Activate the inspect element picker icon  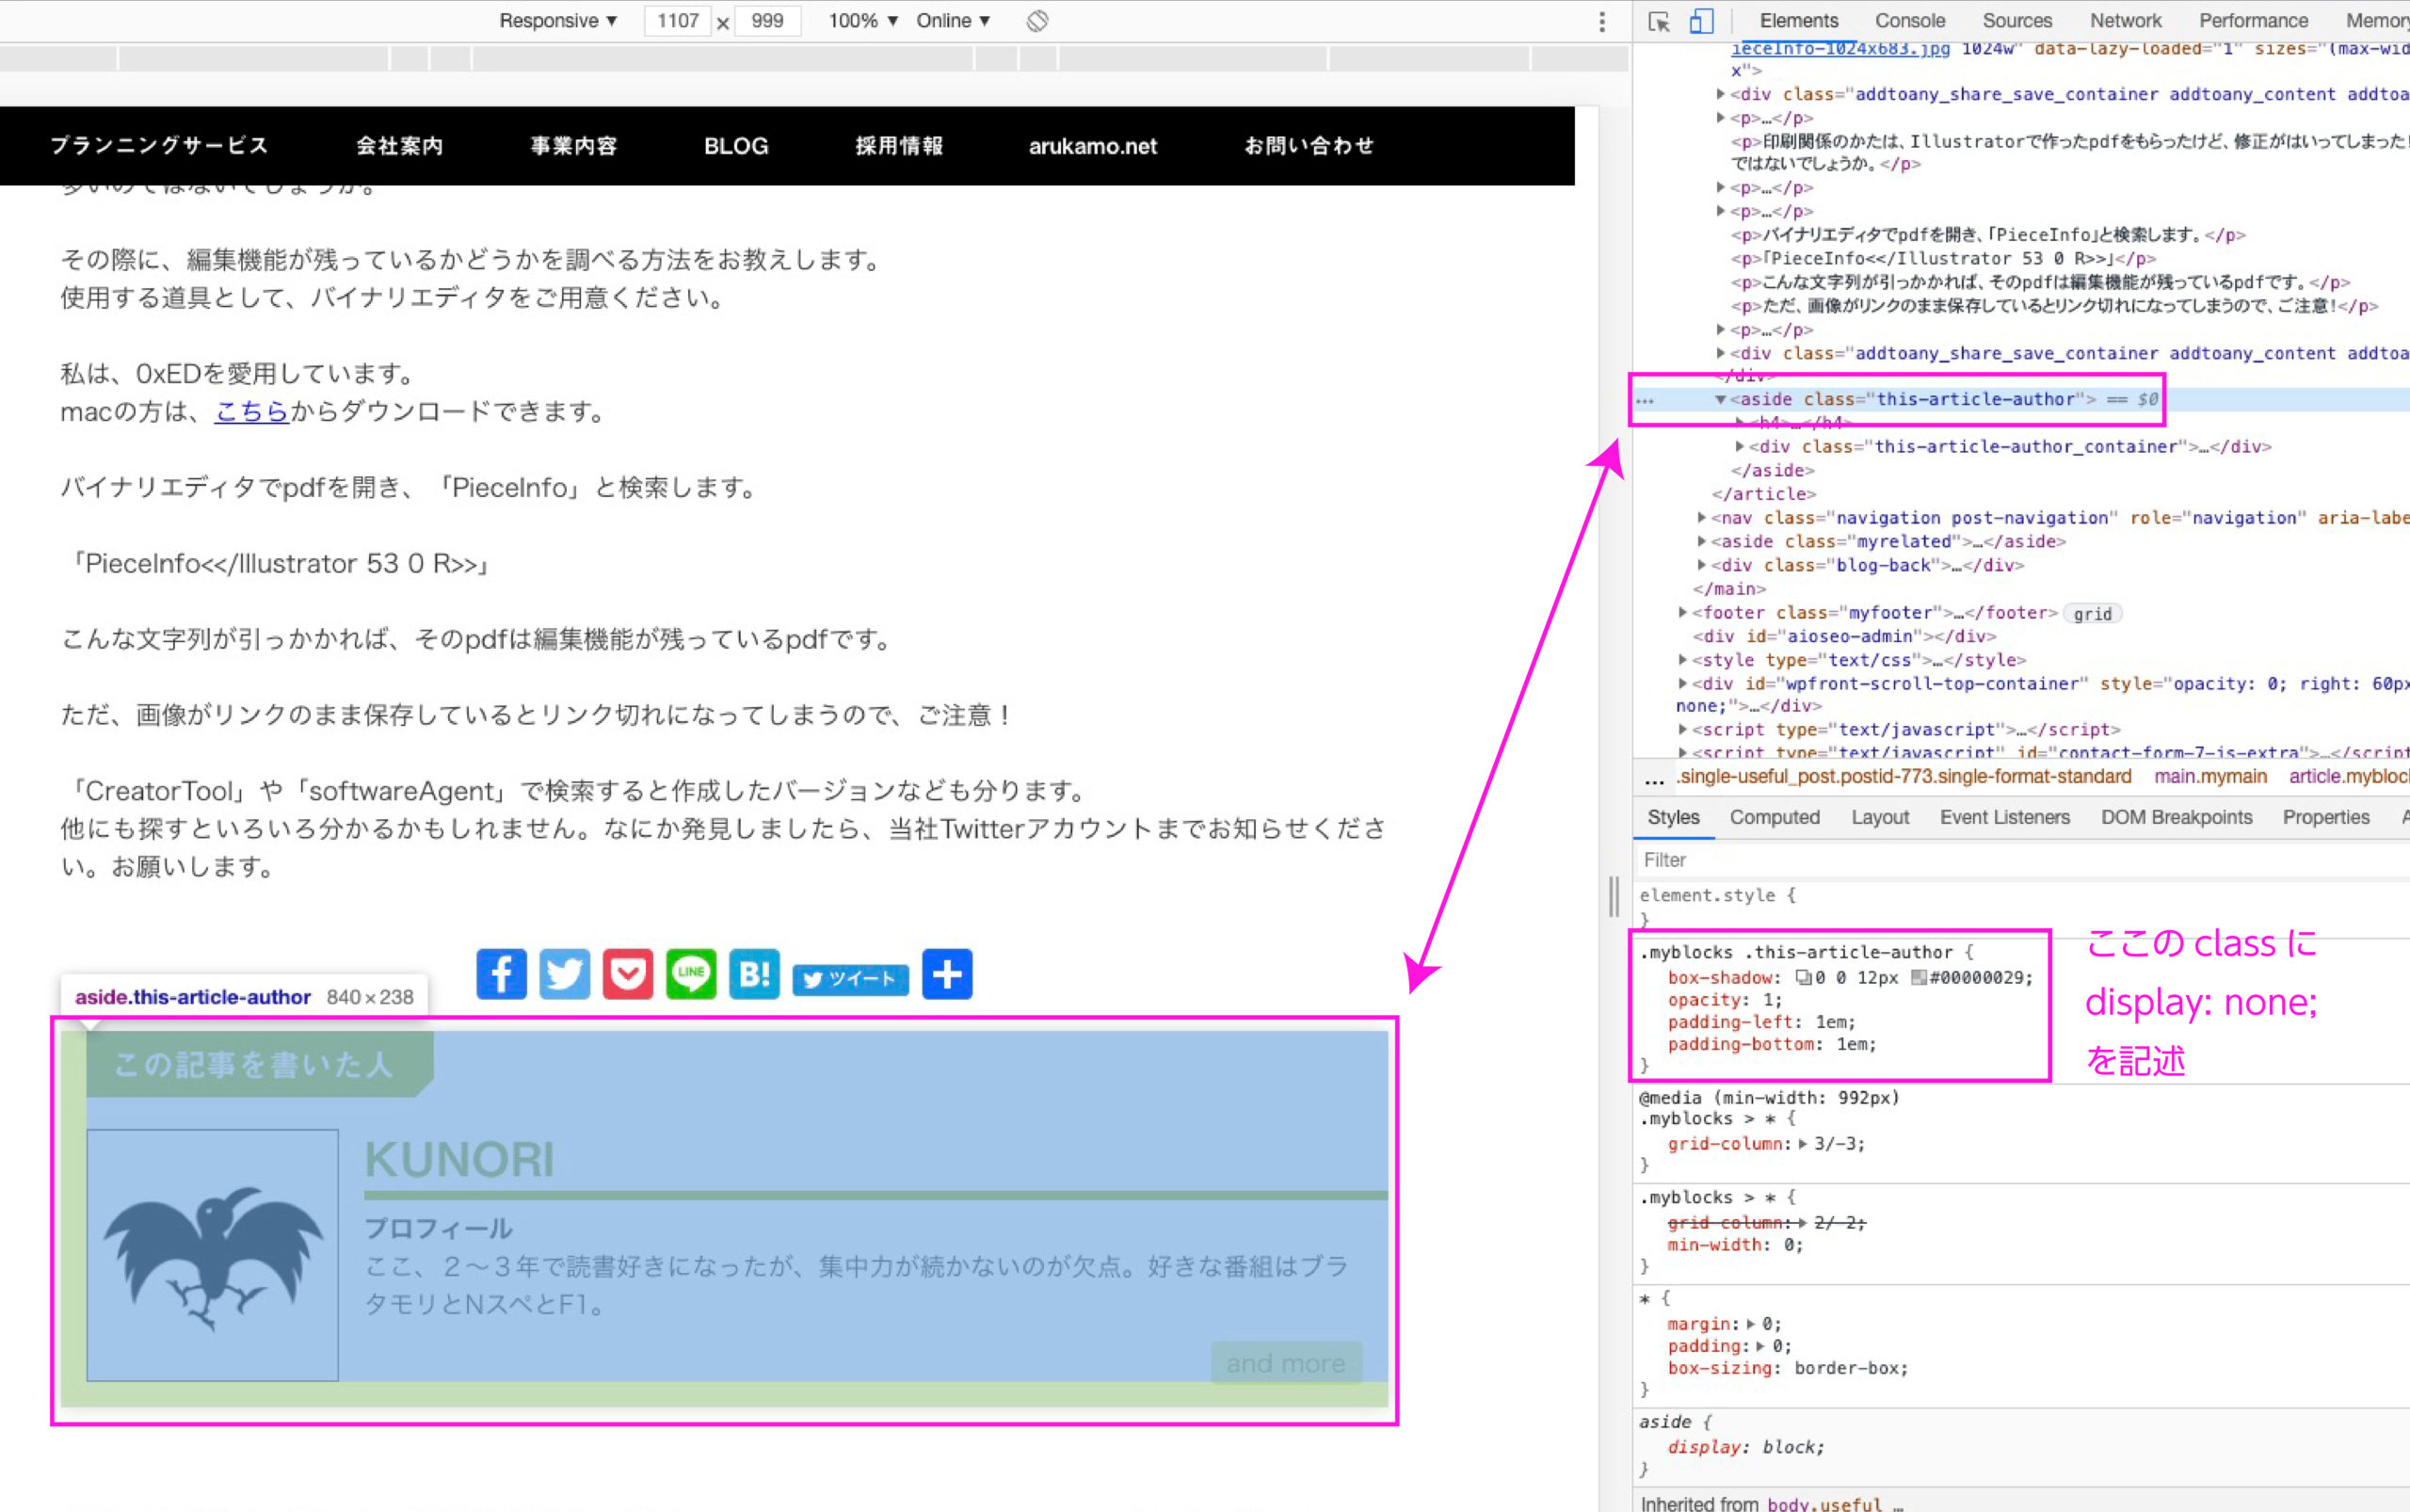1659,21
